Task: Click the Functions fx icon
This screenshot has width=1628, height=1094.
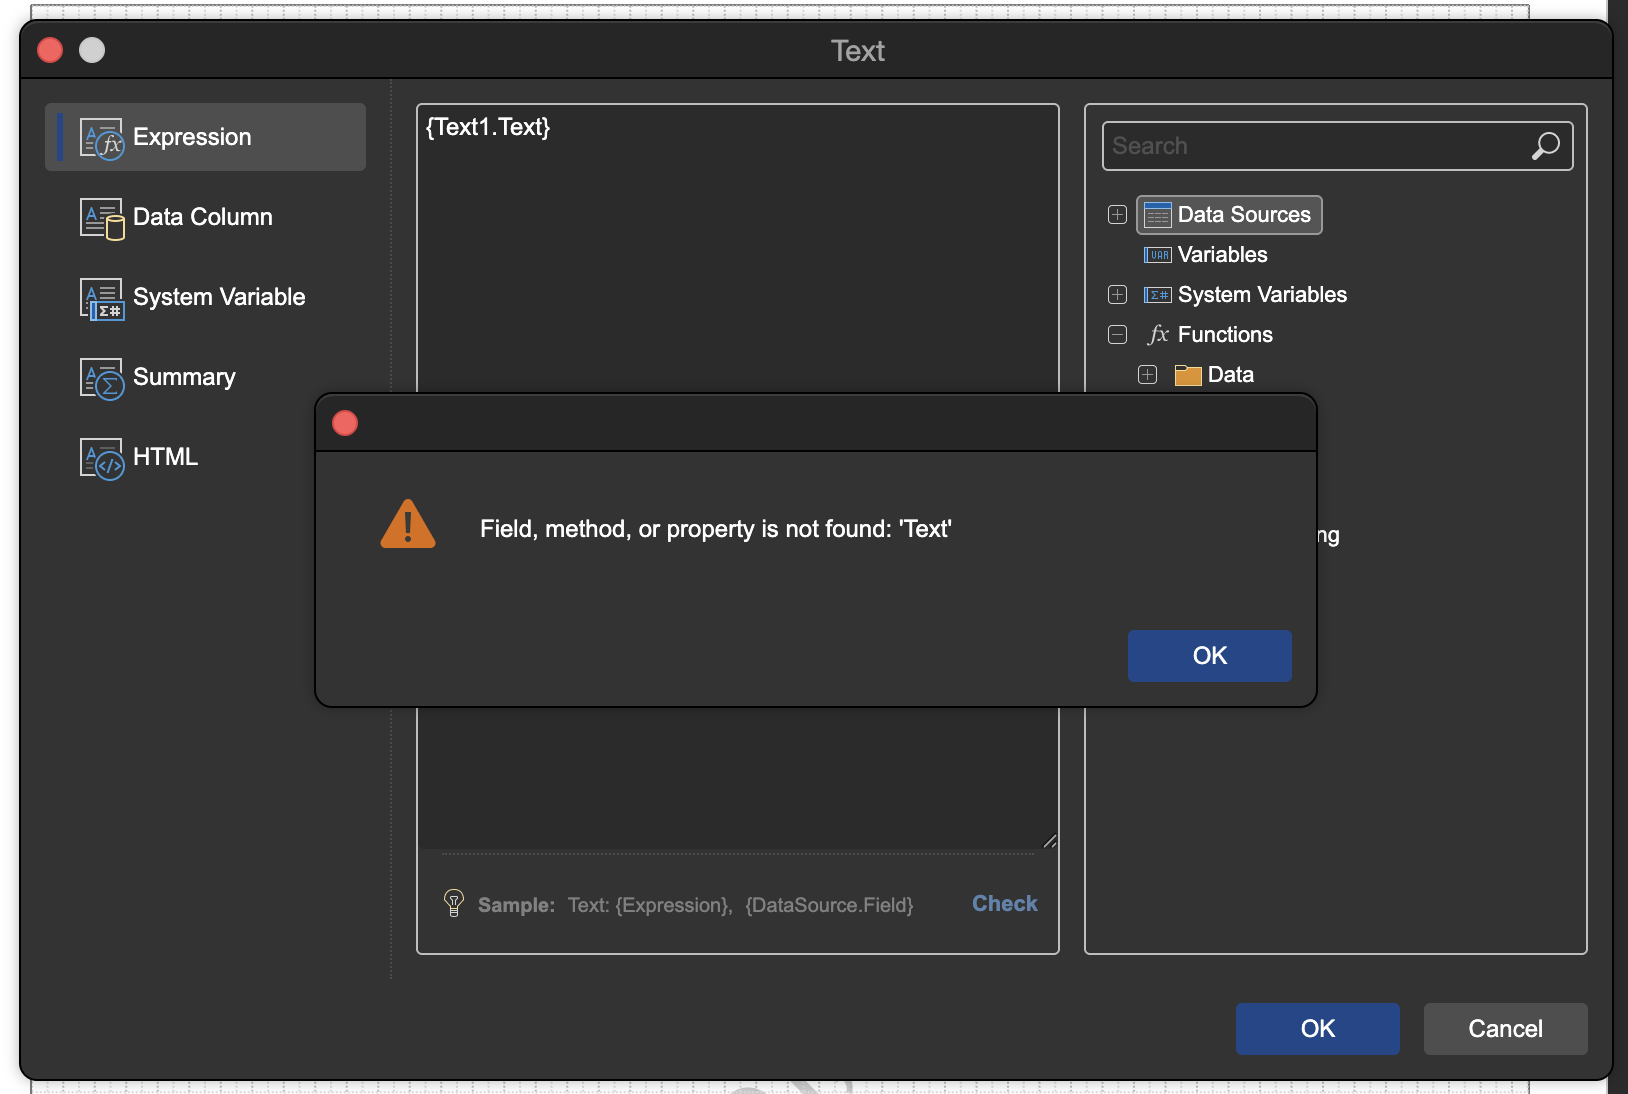Action: pyautogui.click(x=1158, y=334)
